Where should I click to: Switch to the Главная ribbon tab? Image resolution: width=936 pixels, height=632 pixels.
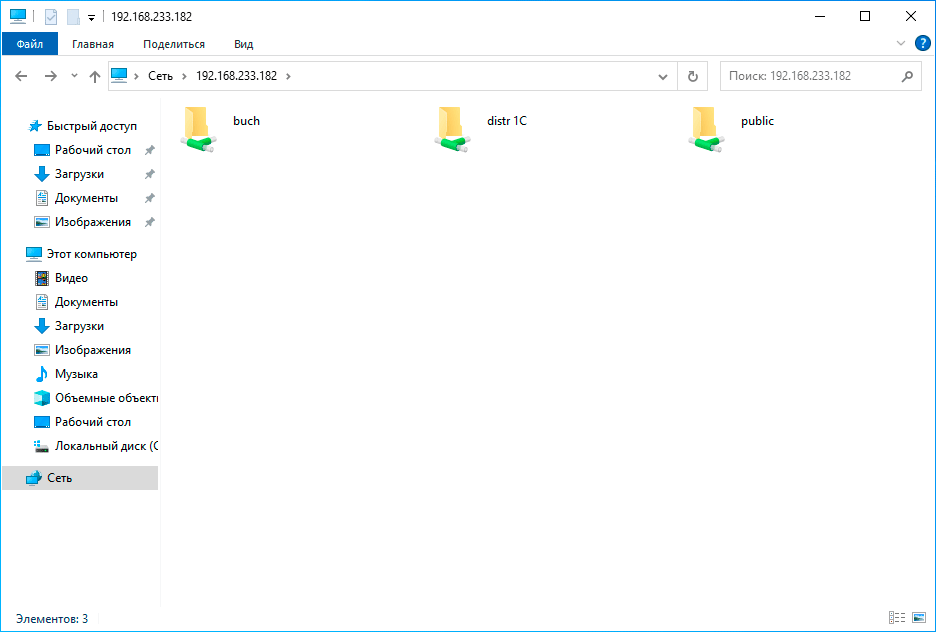click(93, 44)
